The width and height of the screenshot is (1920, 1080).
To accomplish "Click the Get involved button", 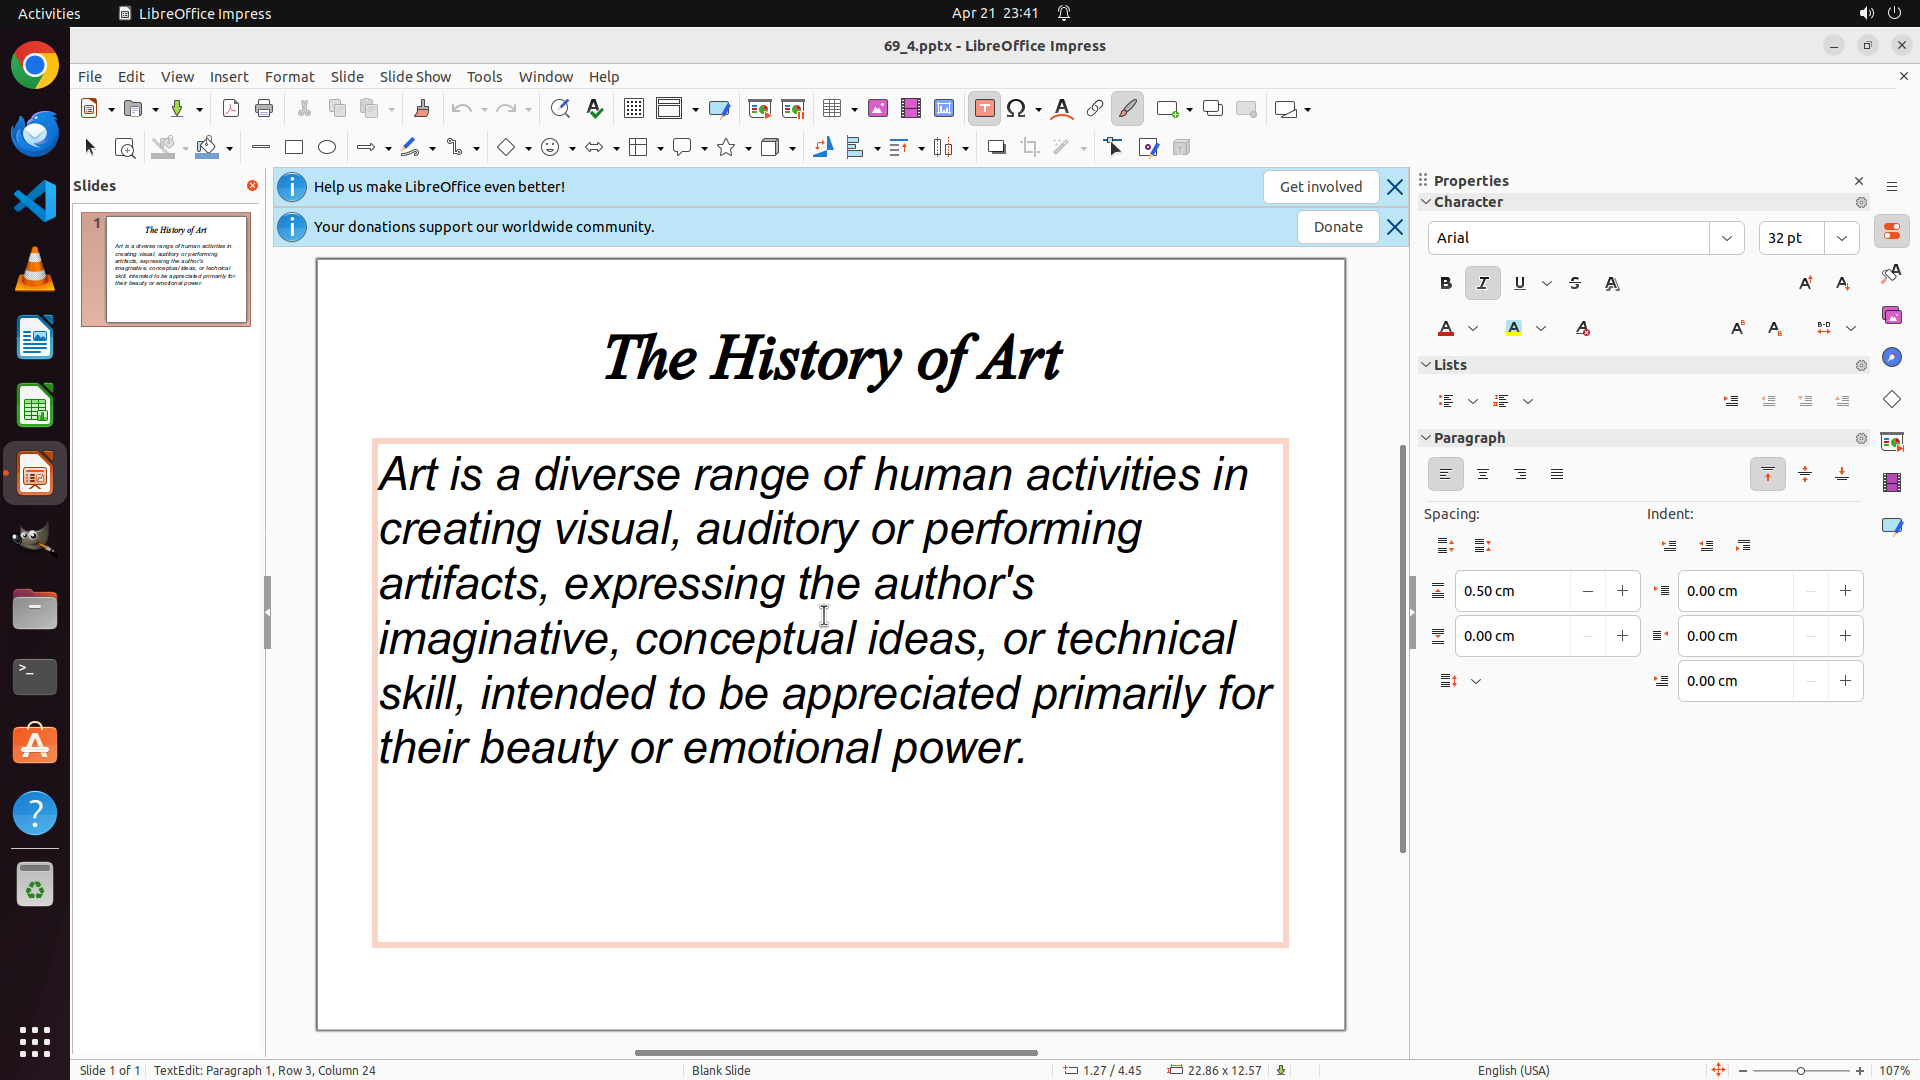I will pyautogui.click(x=1320, y=187).
